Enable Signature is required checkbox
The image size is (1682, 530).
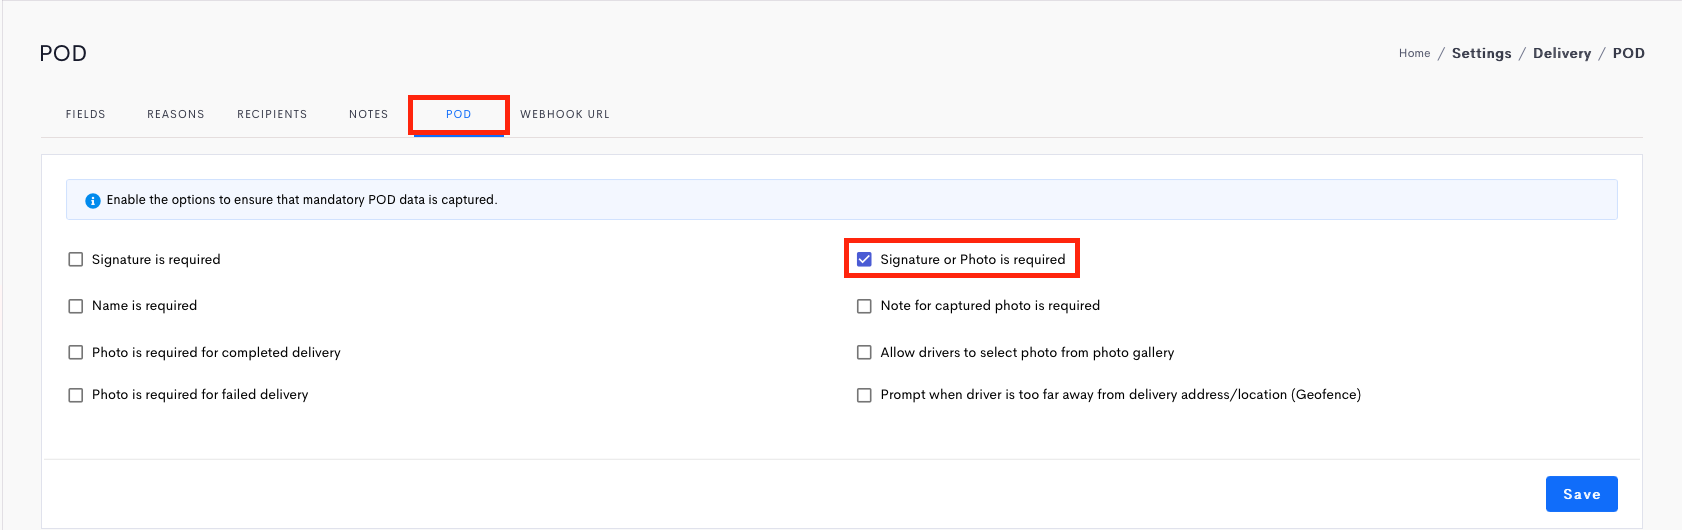click(x=75, y=259)
